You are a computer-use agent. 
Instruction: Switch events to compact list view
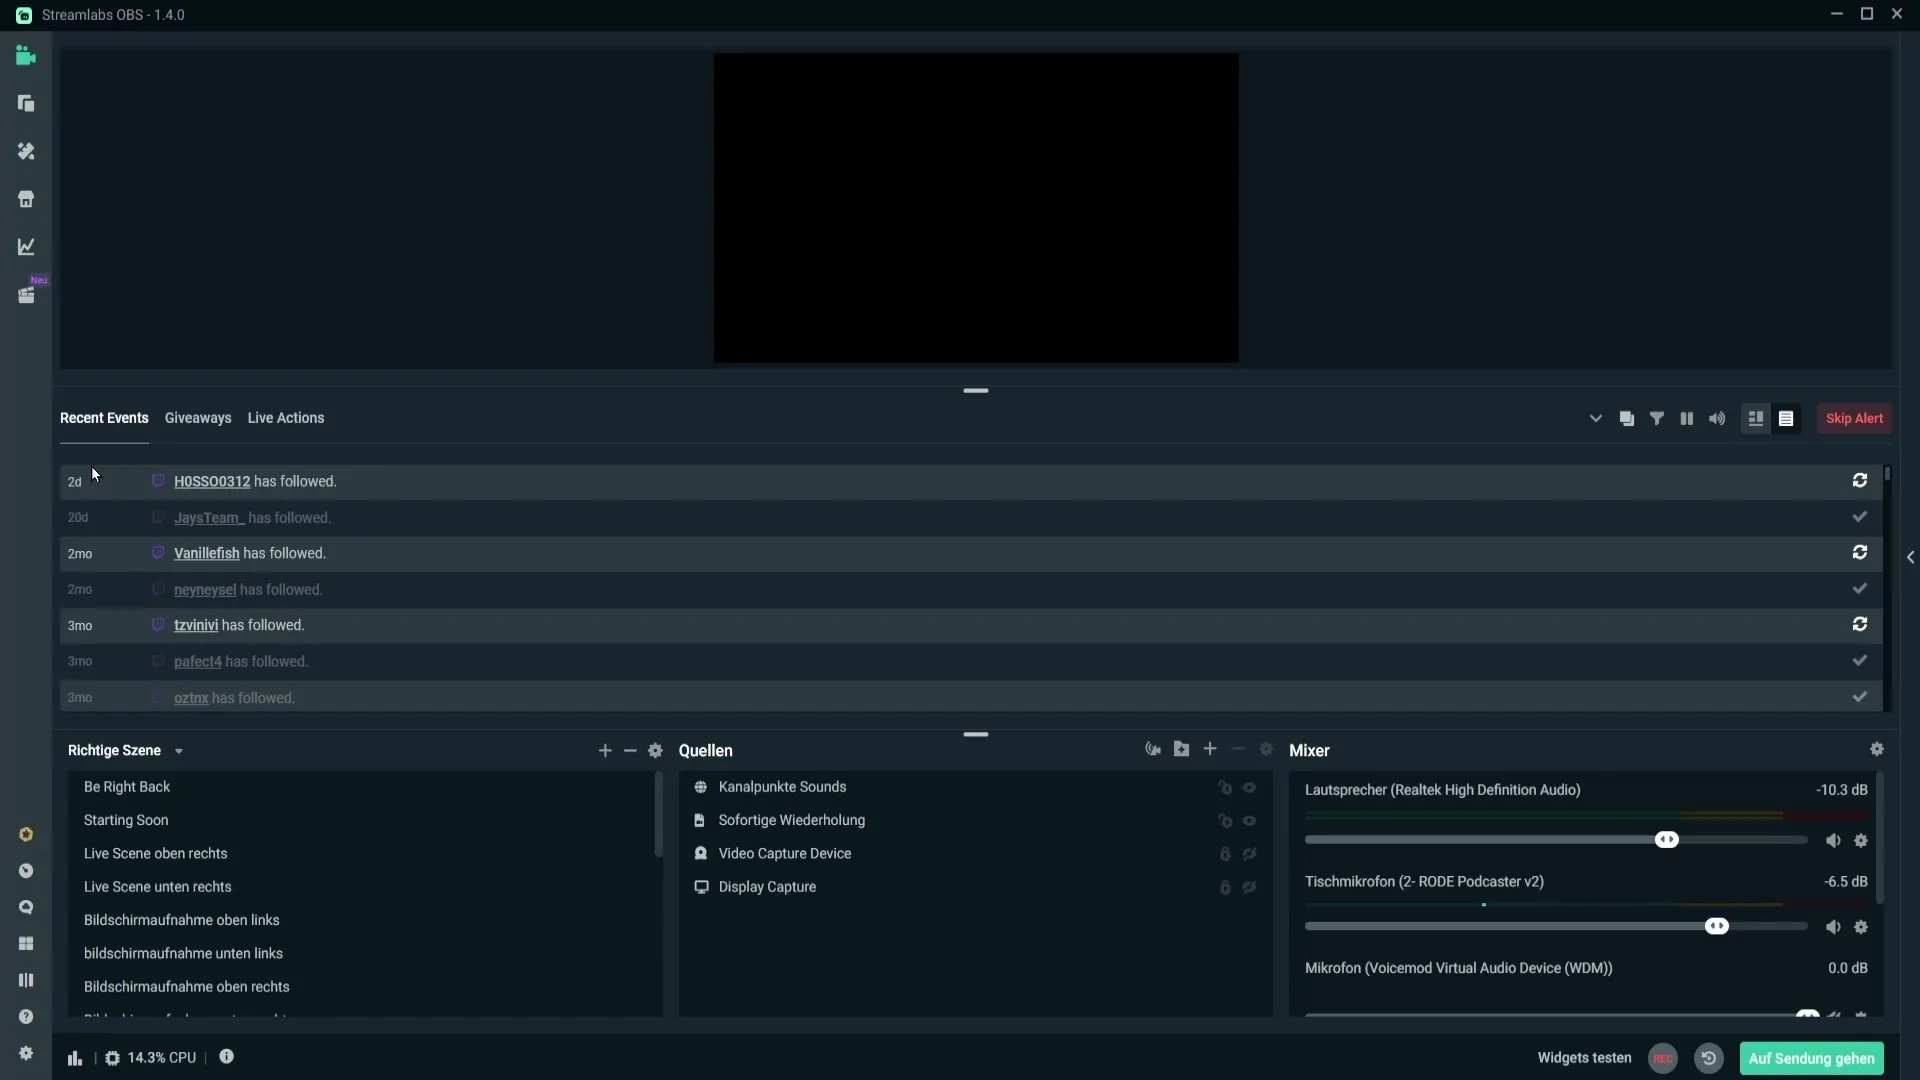click(1786, 419)
